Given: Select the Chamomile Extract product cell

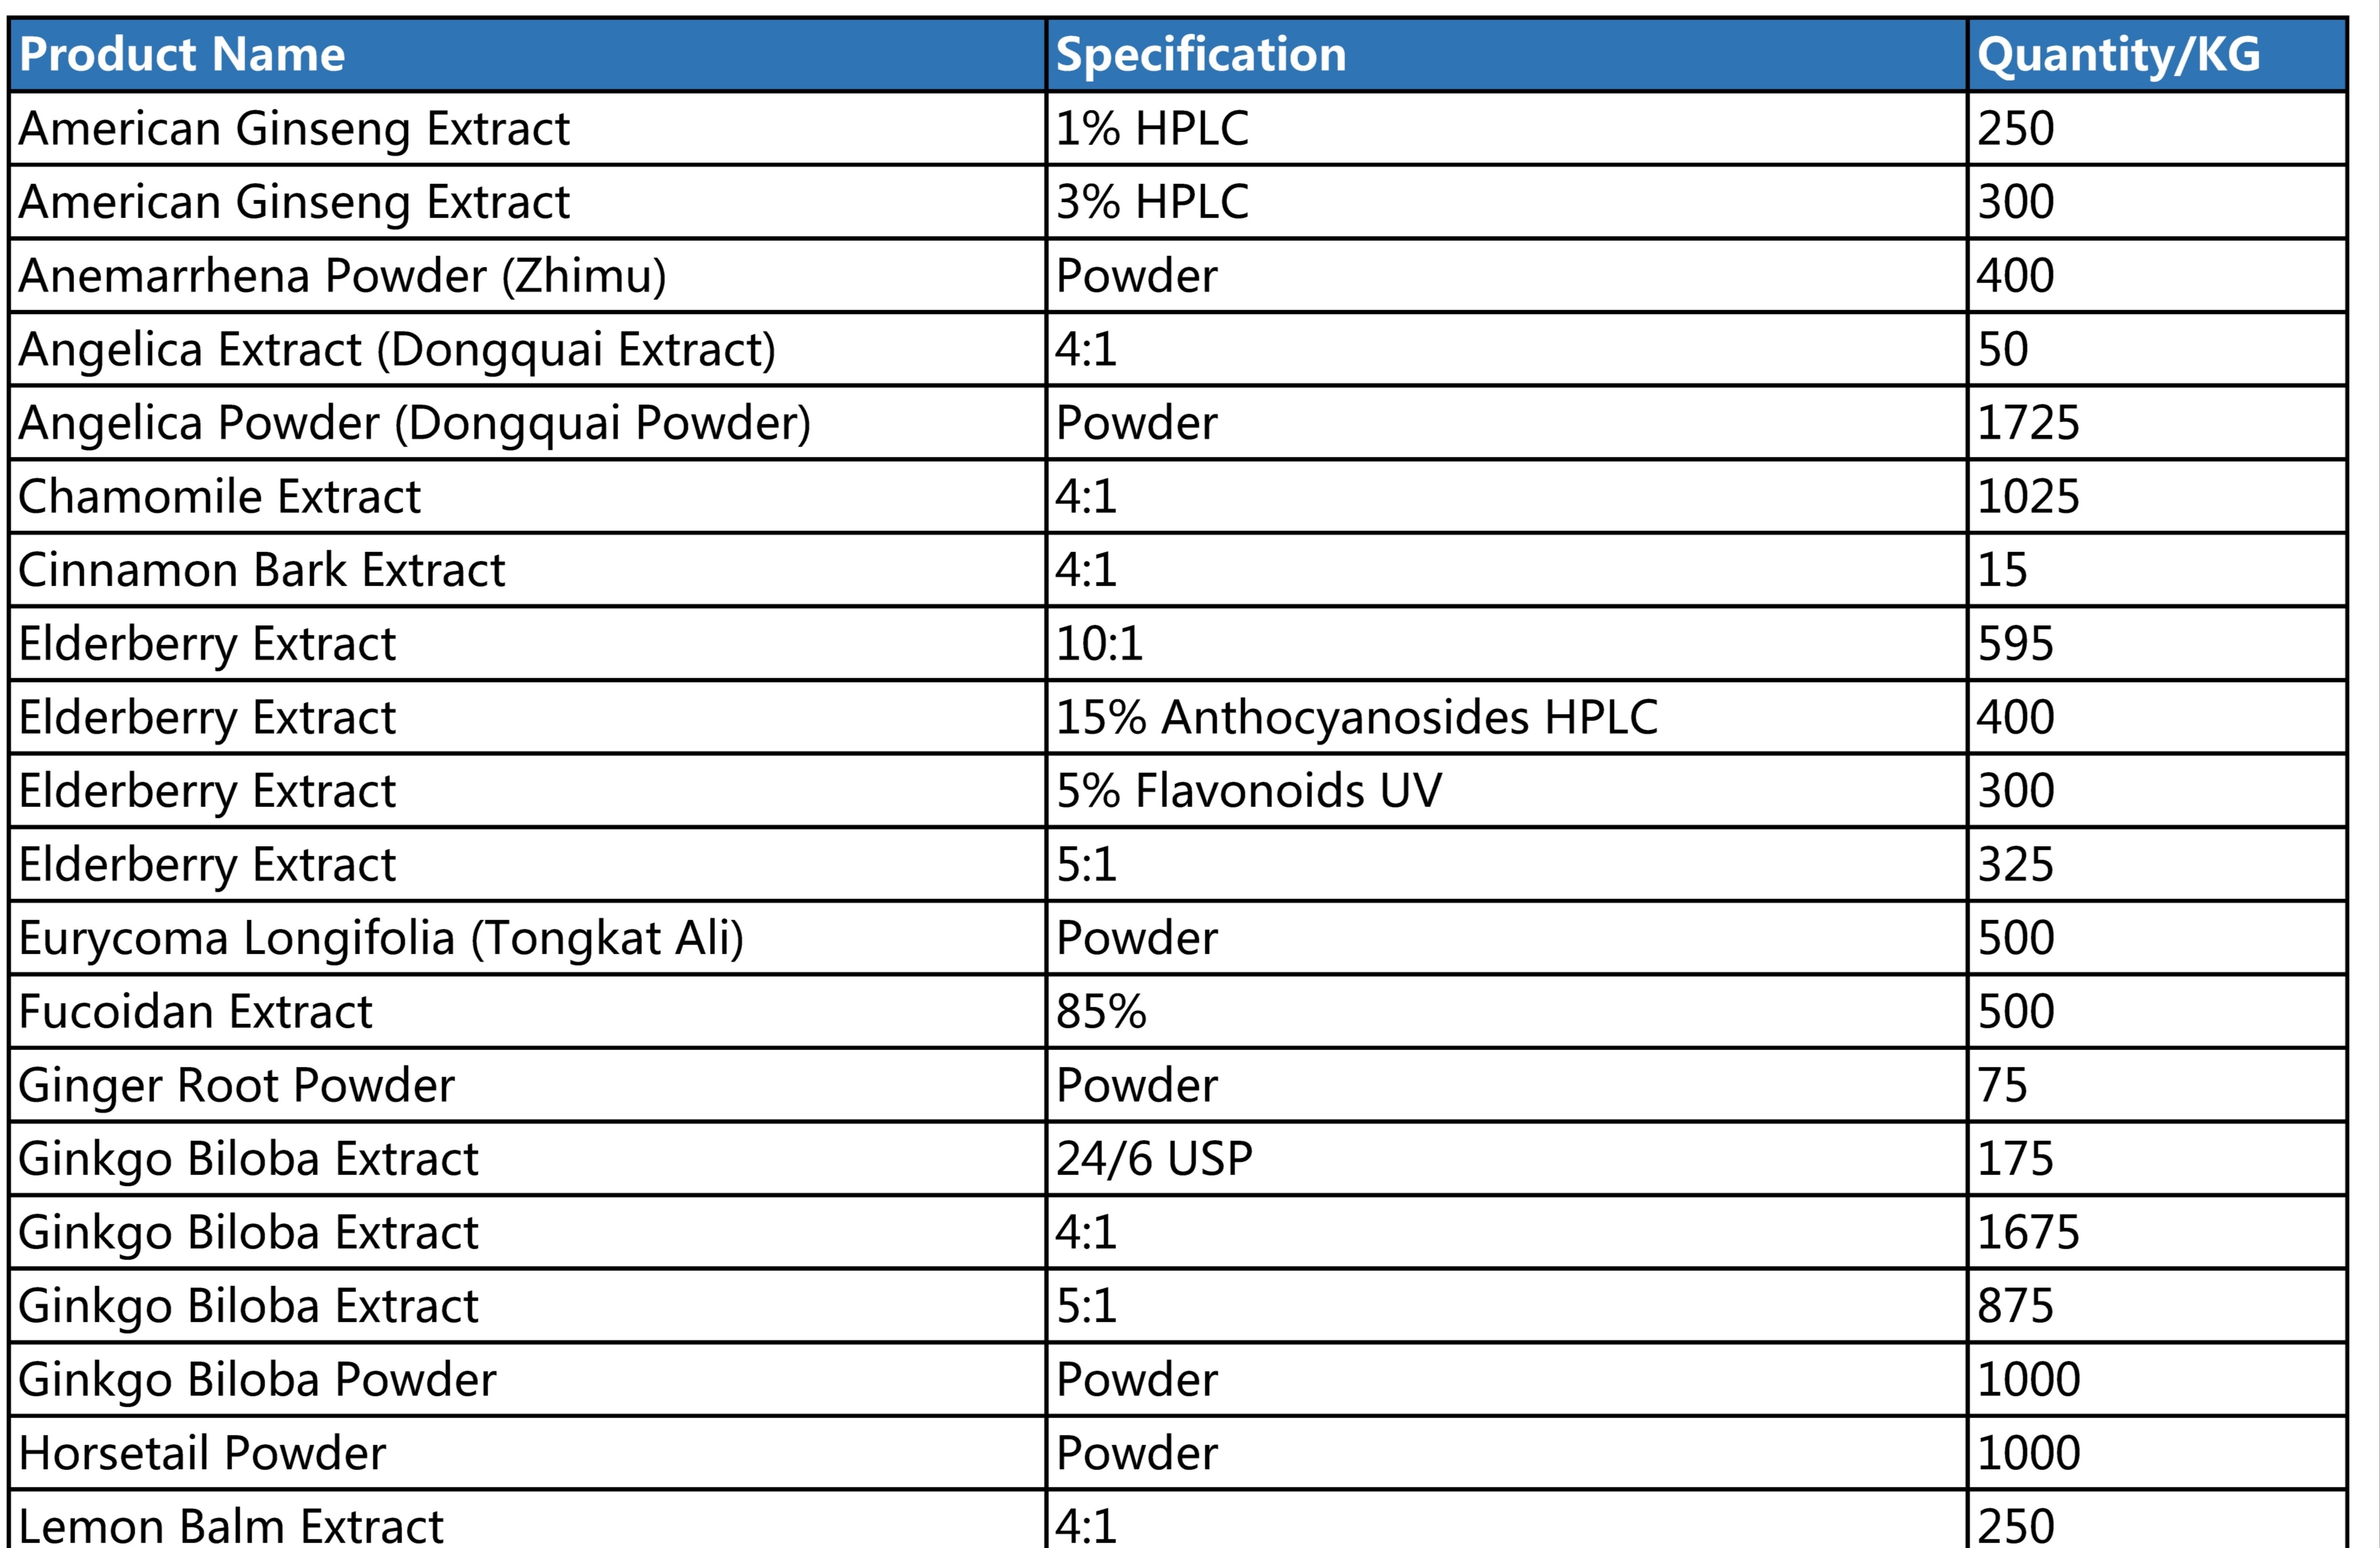Looking at the screenshot, I should pos(527,496).
